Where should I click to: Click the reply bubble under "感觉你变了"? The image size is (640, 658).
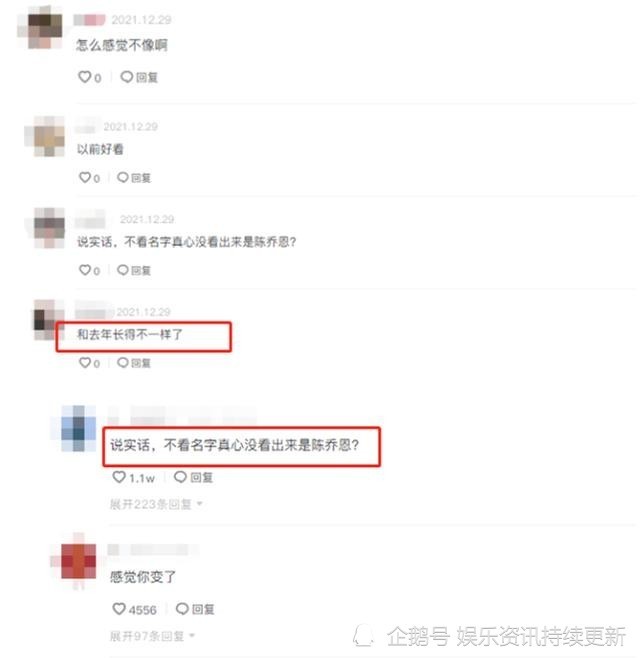182,608
